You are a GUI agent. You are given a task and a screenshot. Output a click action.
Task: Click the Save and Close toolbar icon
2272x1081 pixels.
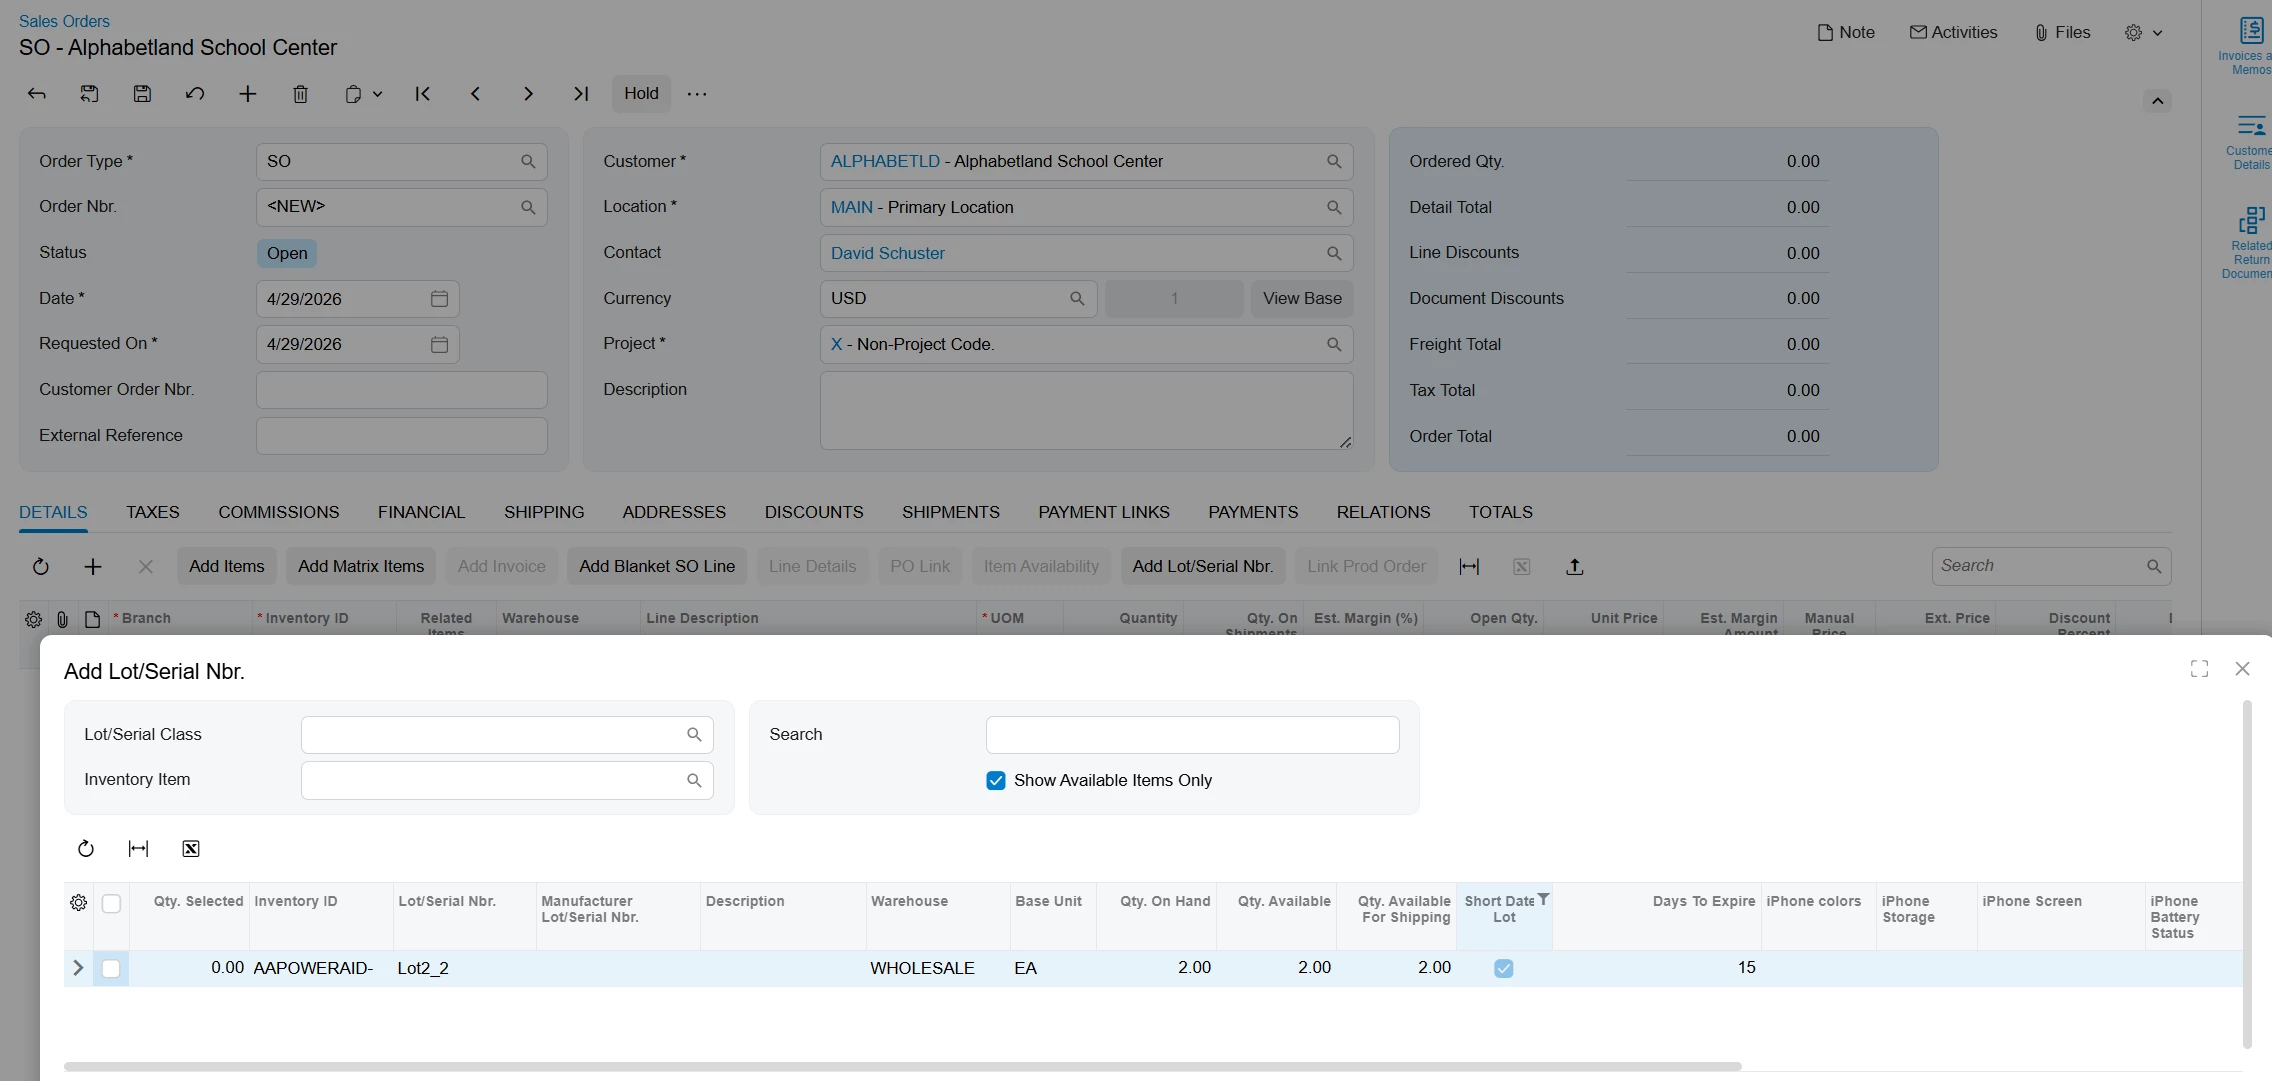[x=90, y=94]
